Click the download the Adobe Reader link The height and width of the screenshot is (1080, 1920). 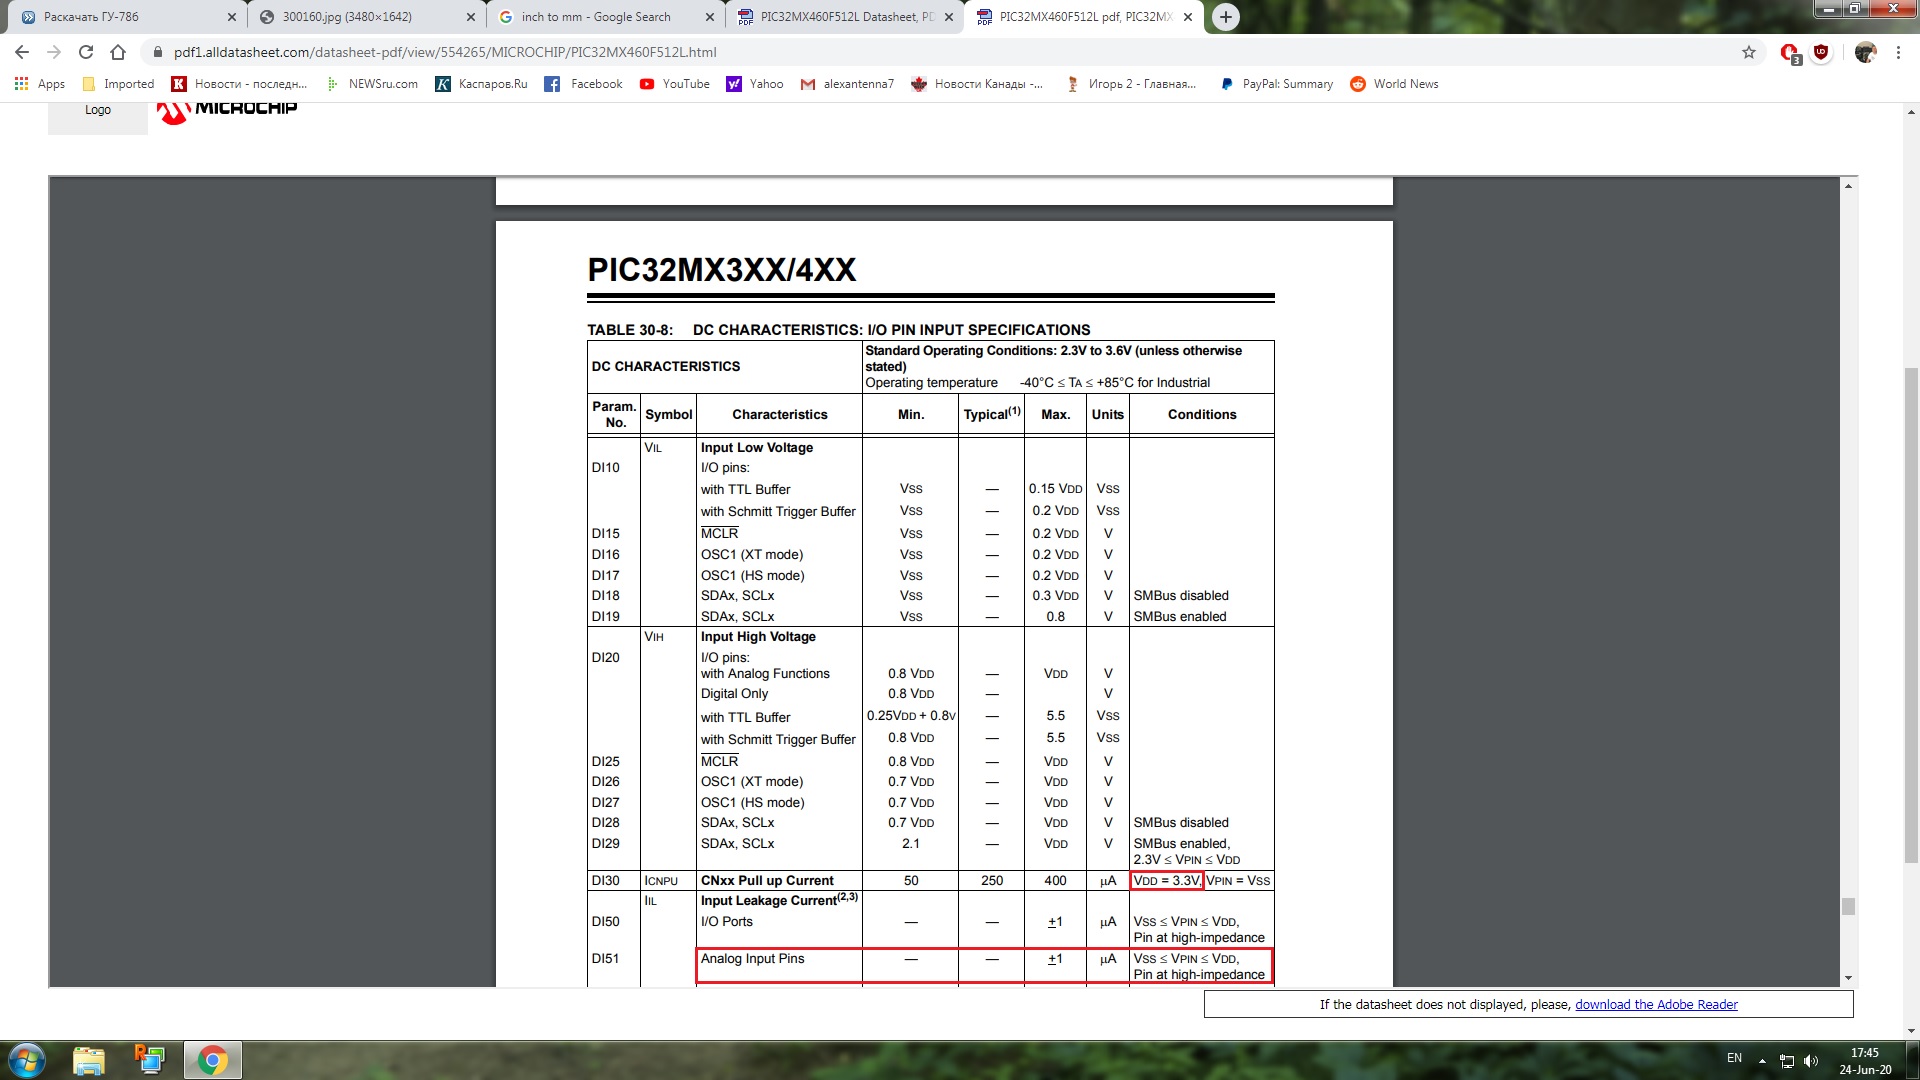(x=1656, y=1005)
